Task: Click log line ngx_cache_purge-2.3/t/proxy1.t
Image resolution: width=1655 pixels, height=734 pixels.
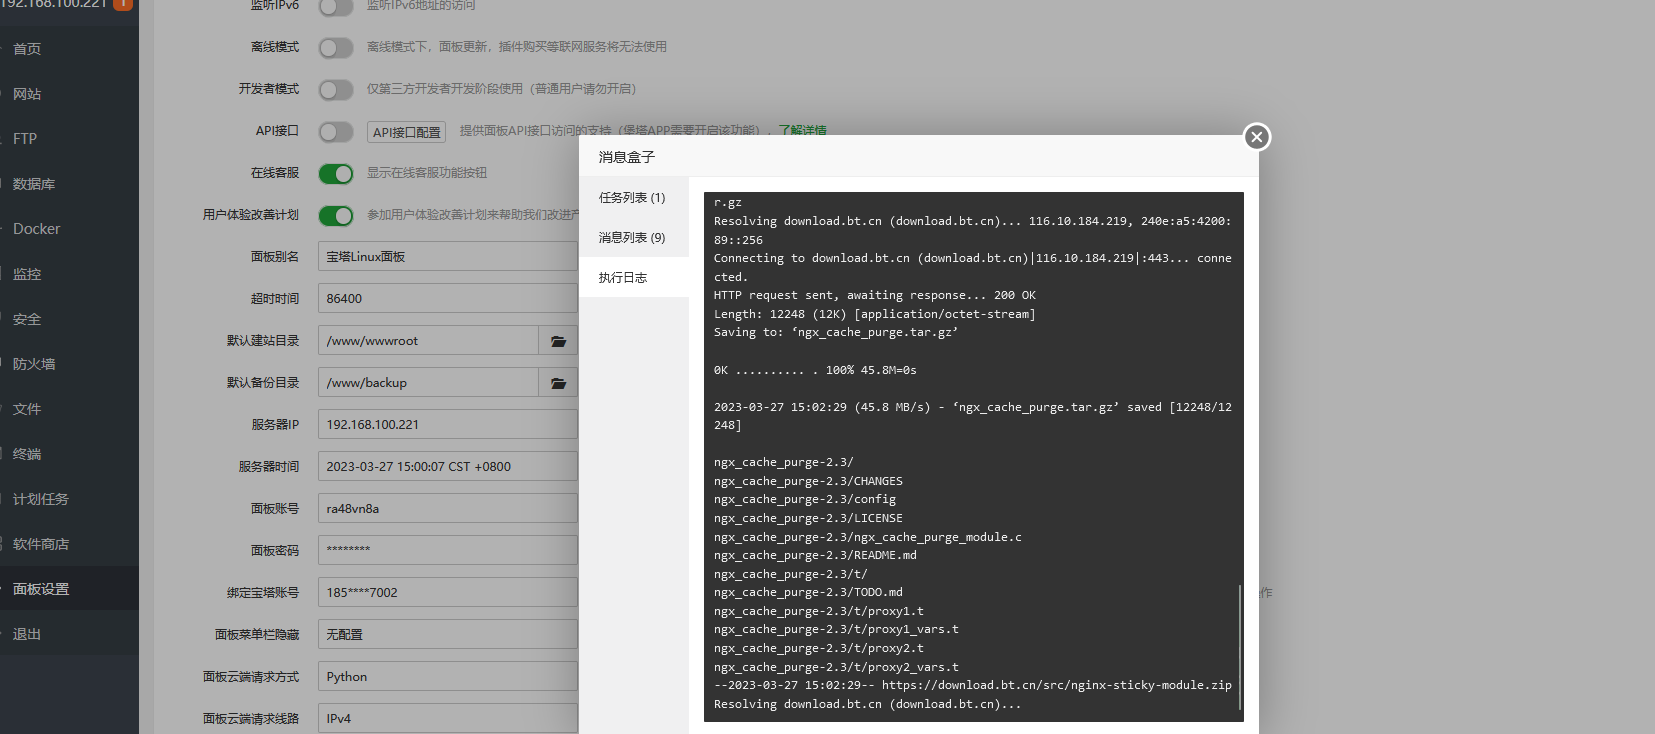Action: [x=819, y=611]
